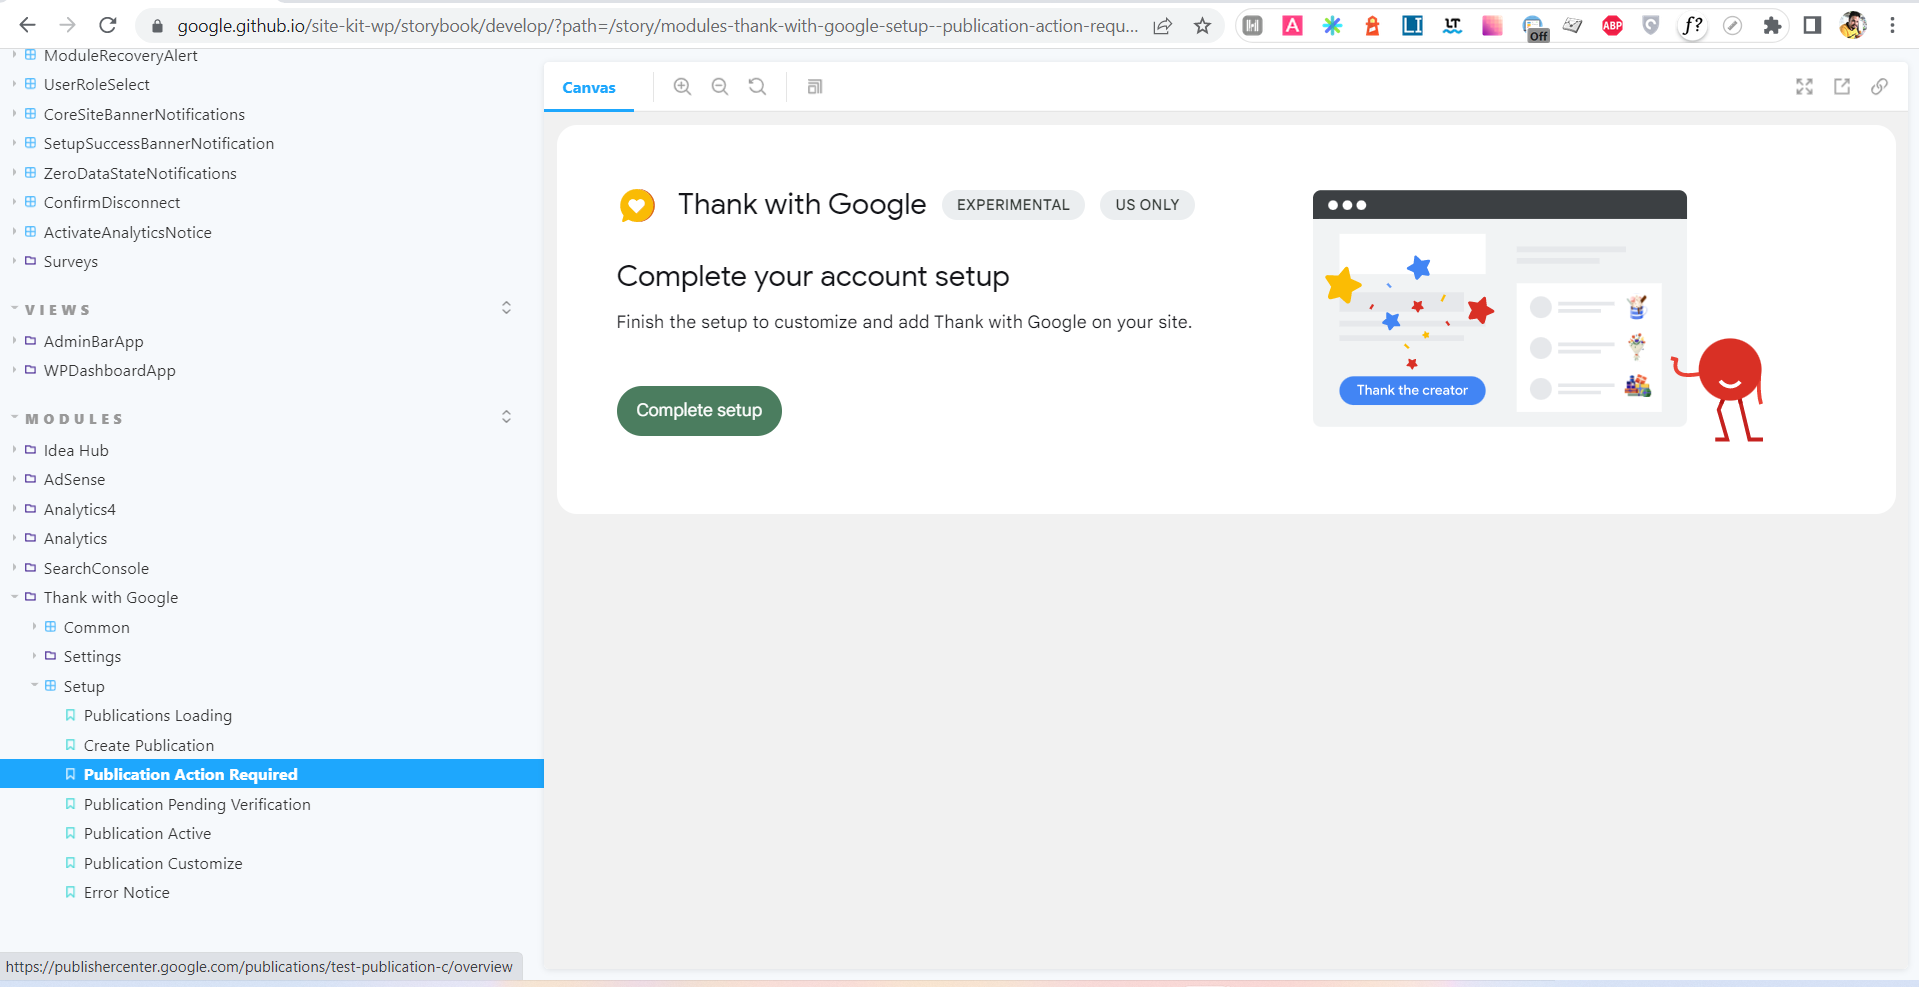Click the Thank with Google heart logo
Image resolution: width=1919 pixels, height=987 pixels.
click(x=637, y=206)
